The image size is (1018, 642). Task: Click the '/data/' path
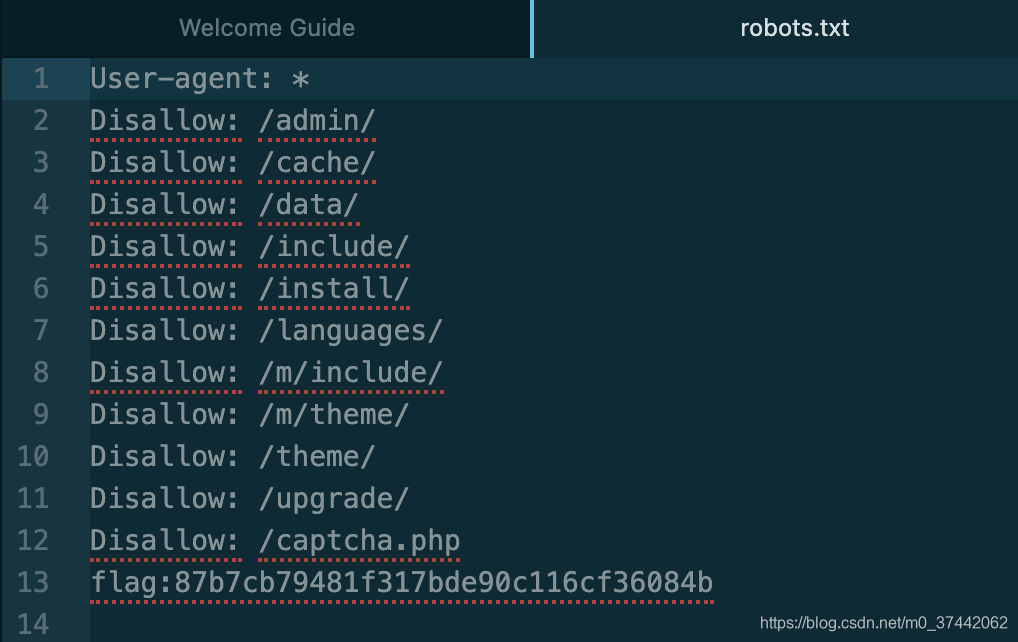point(308,204)
